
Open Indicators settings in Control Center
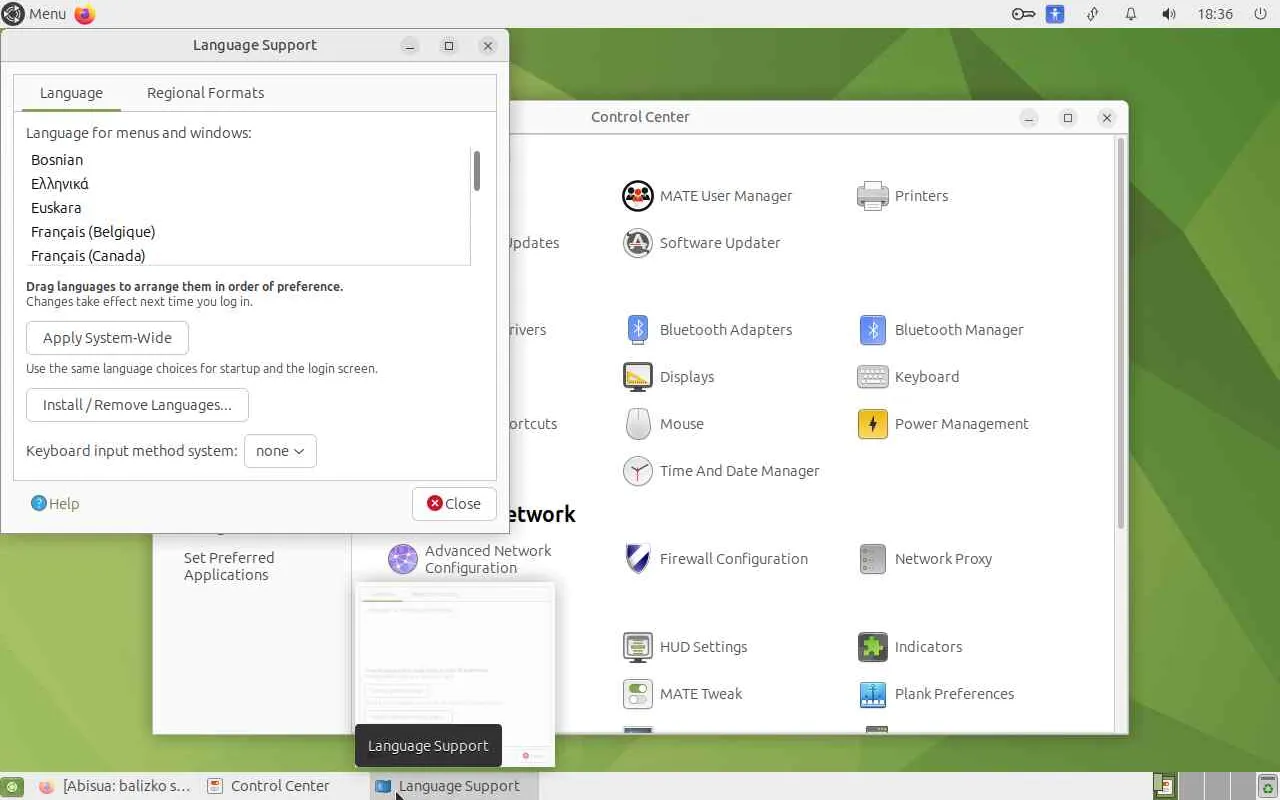click(x=910, y=647)
